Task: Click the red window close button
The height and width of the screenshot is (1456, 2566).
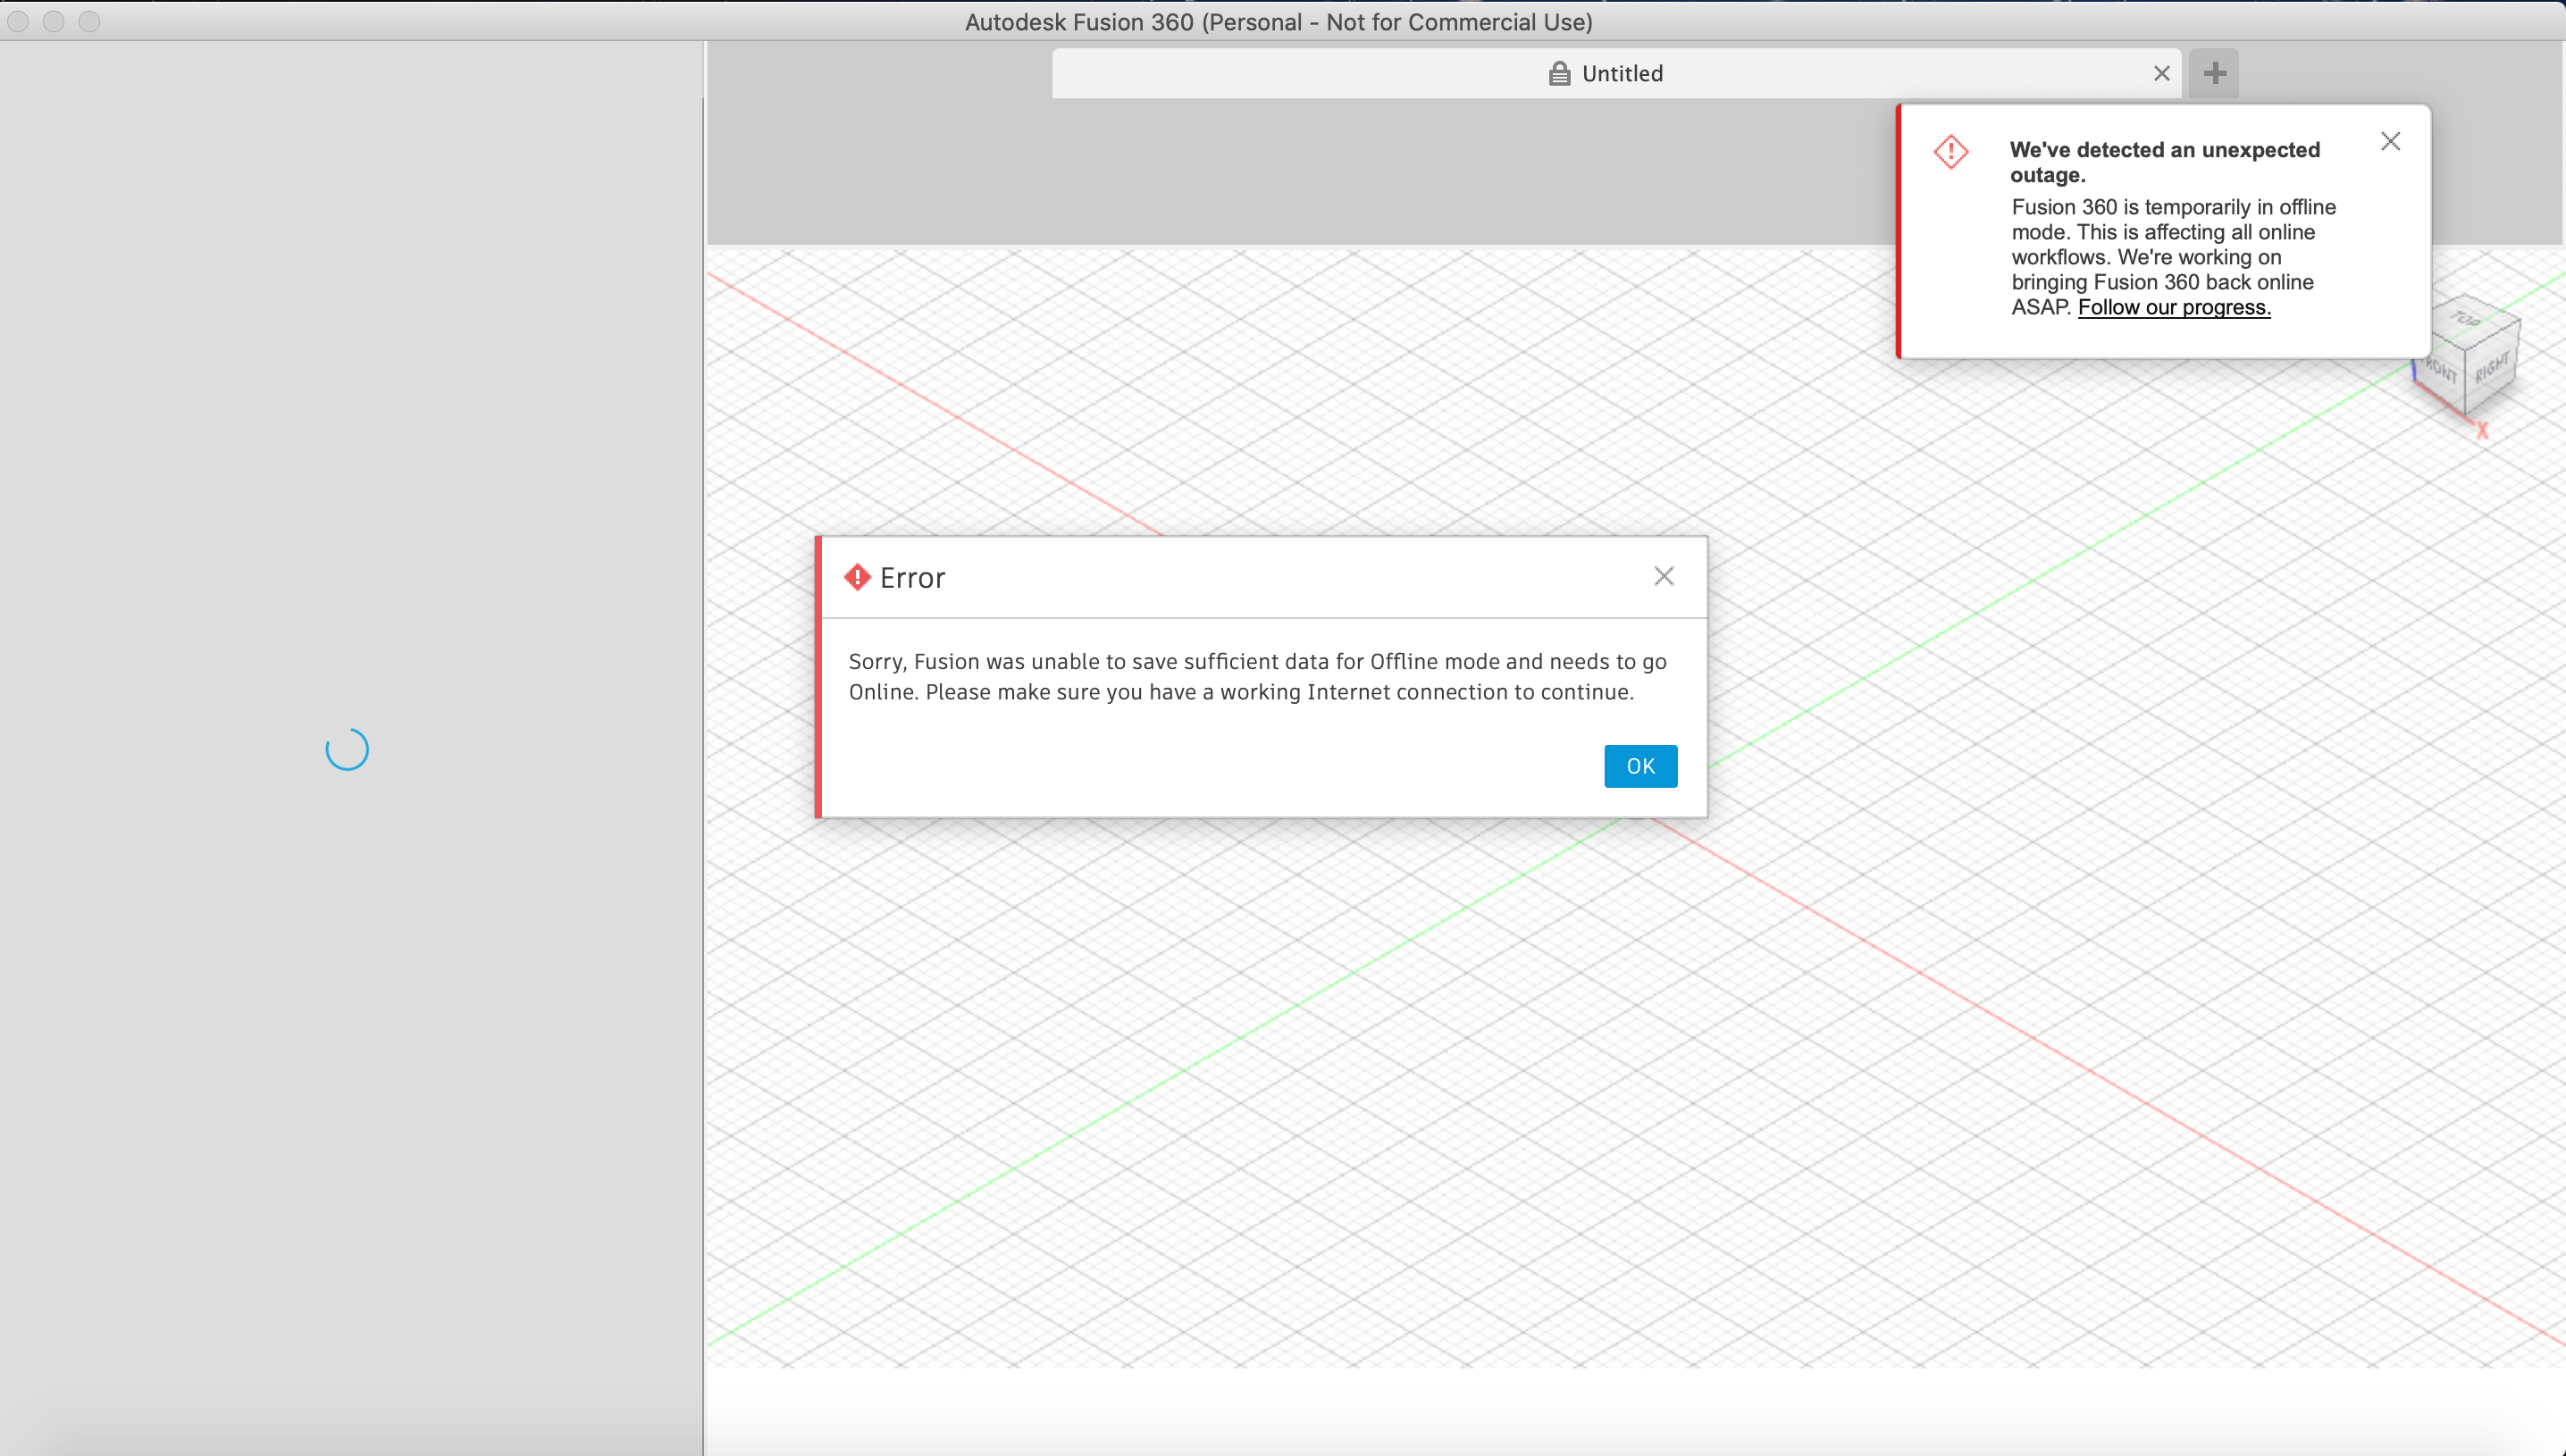Action: point(18,21)
